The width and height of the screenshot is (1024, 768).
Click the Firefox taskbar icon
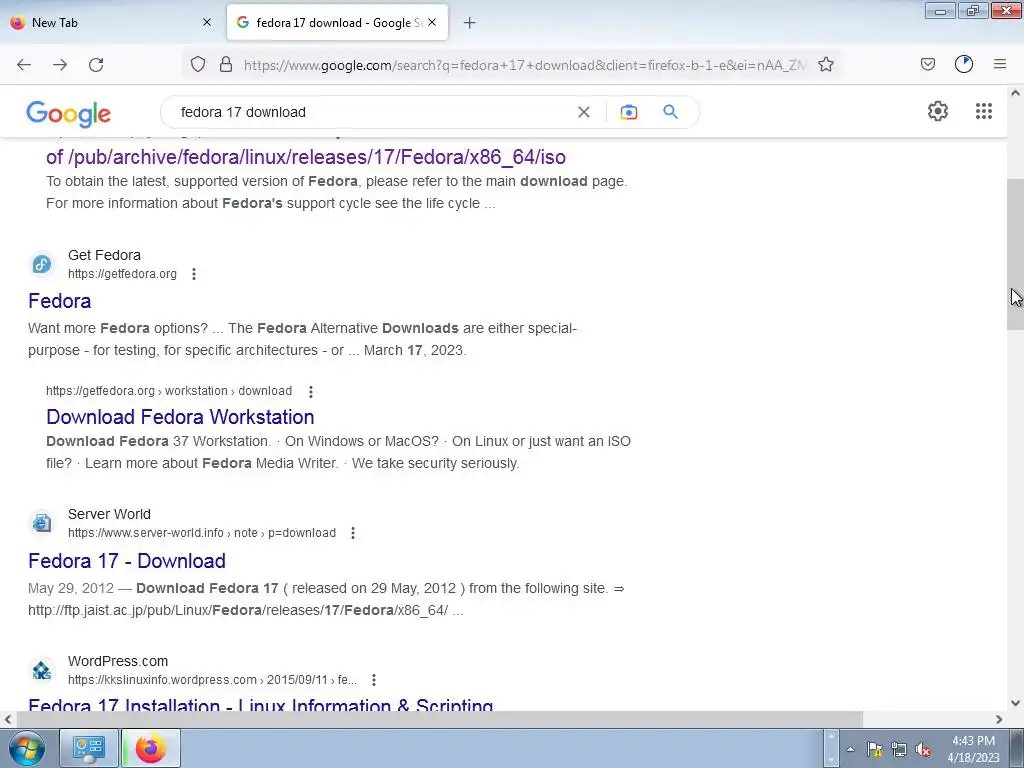[151, 748]
